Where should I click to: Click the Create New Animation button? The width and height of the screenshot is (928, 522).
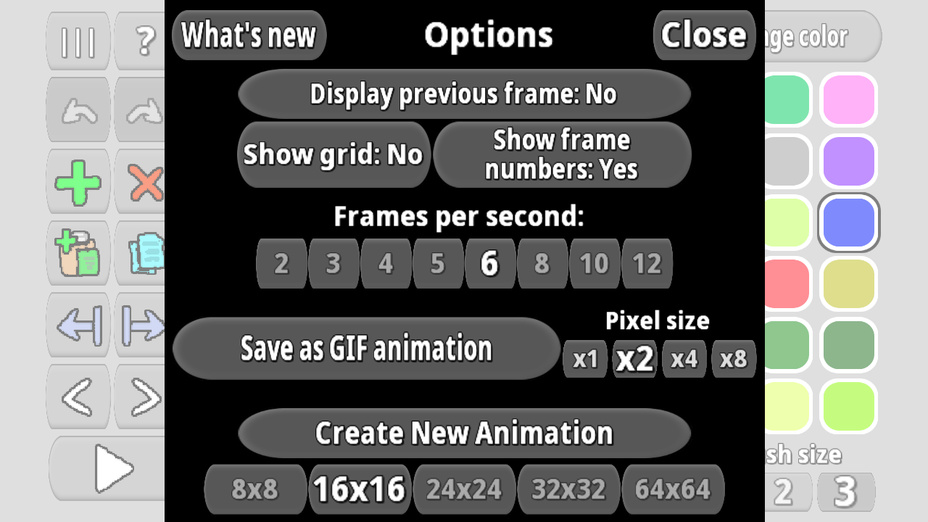pos(464,433)
